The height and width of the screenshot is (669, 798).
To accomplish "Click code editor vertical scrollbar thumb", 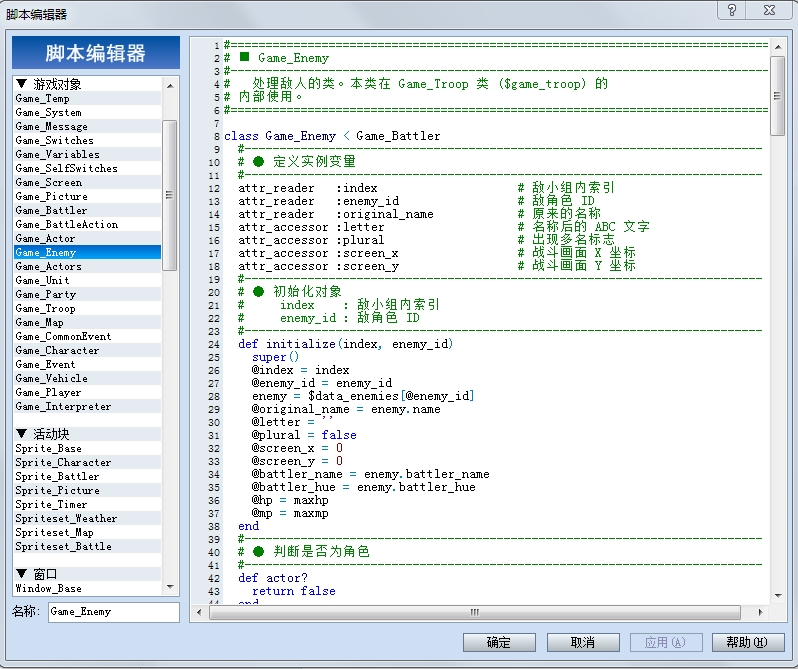I will point(778,96).
